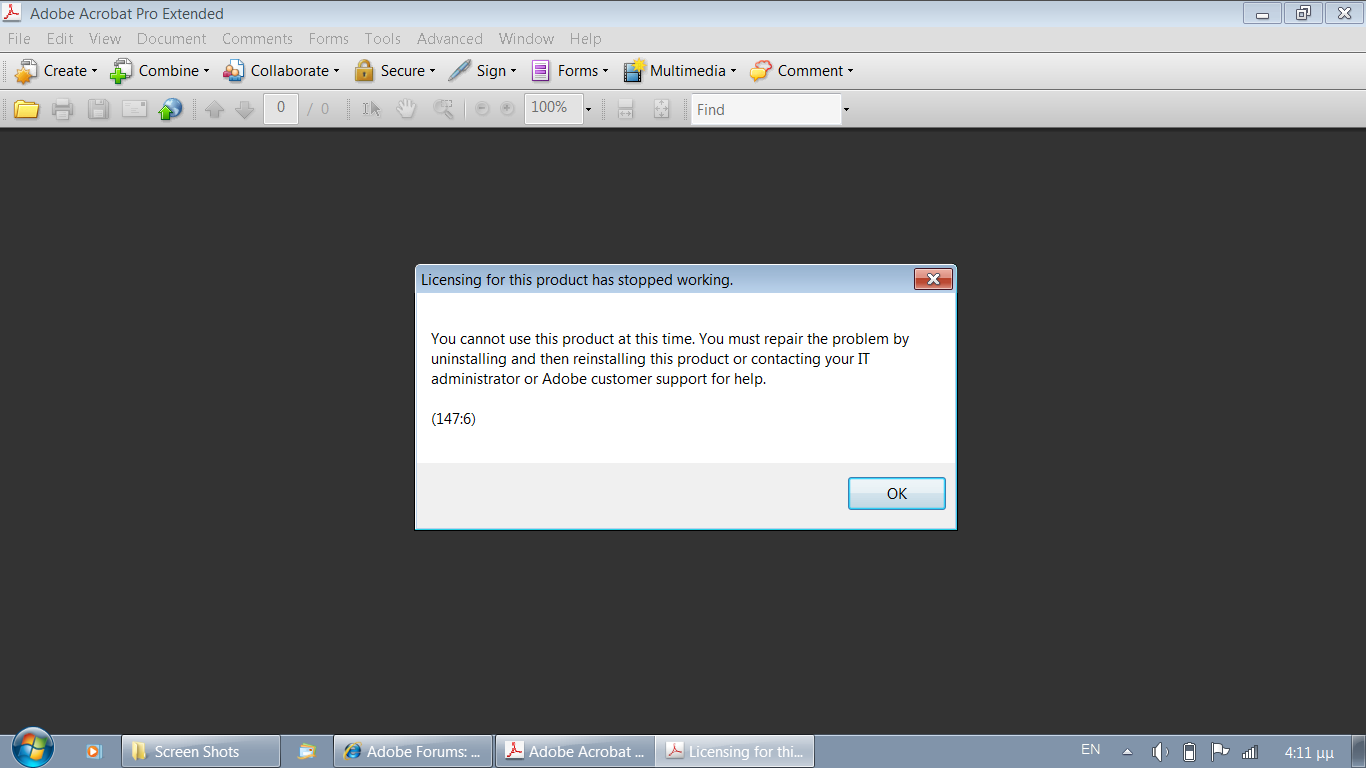1366x768 pixels.
Task: Select the 'Licensing for thi...' taskbar button
Action: (736, 751)
